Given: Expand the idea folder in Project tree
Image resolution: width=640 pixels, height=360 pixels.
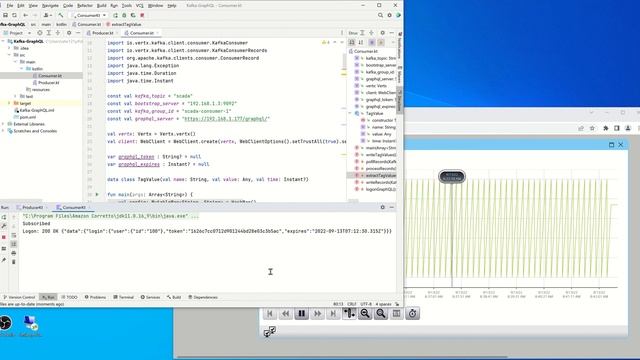Looking at the screenshot, I should click(x=9, y=48).
